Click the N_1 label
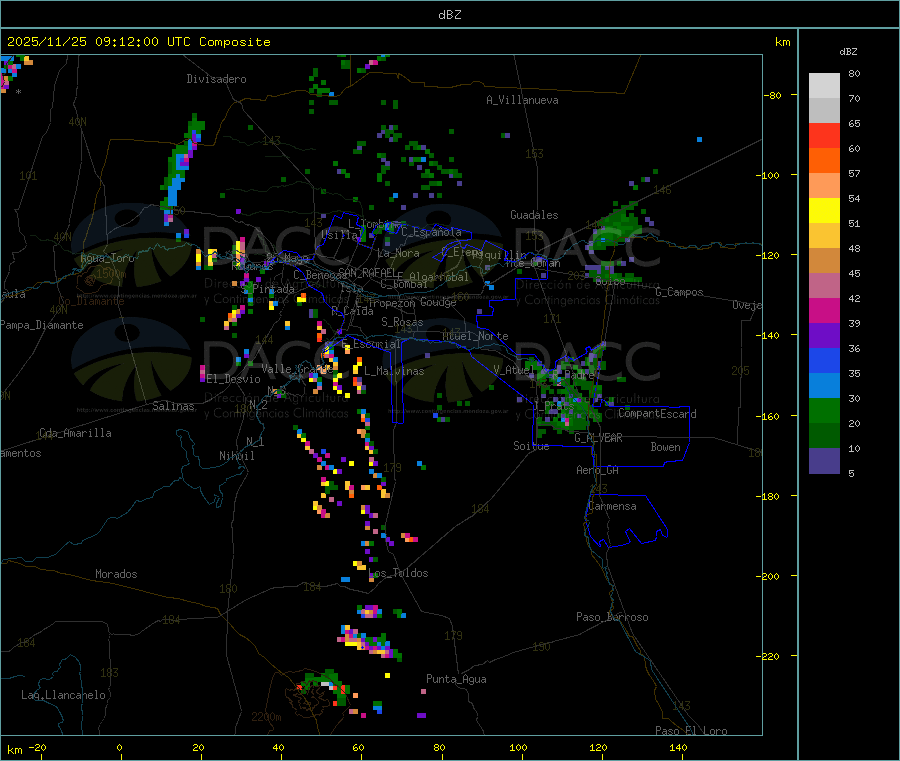 (x=255, y=441)
